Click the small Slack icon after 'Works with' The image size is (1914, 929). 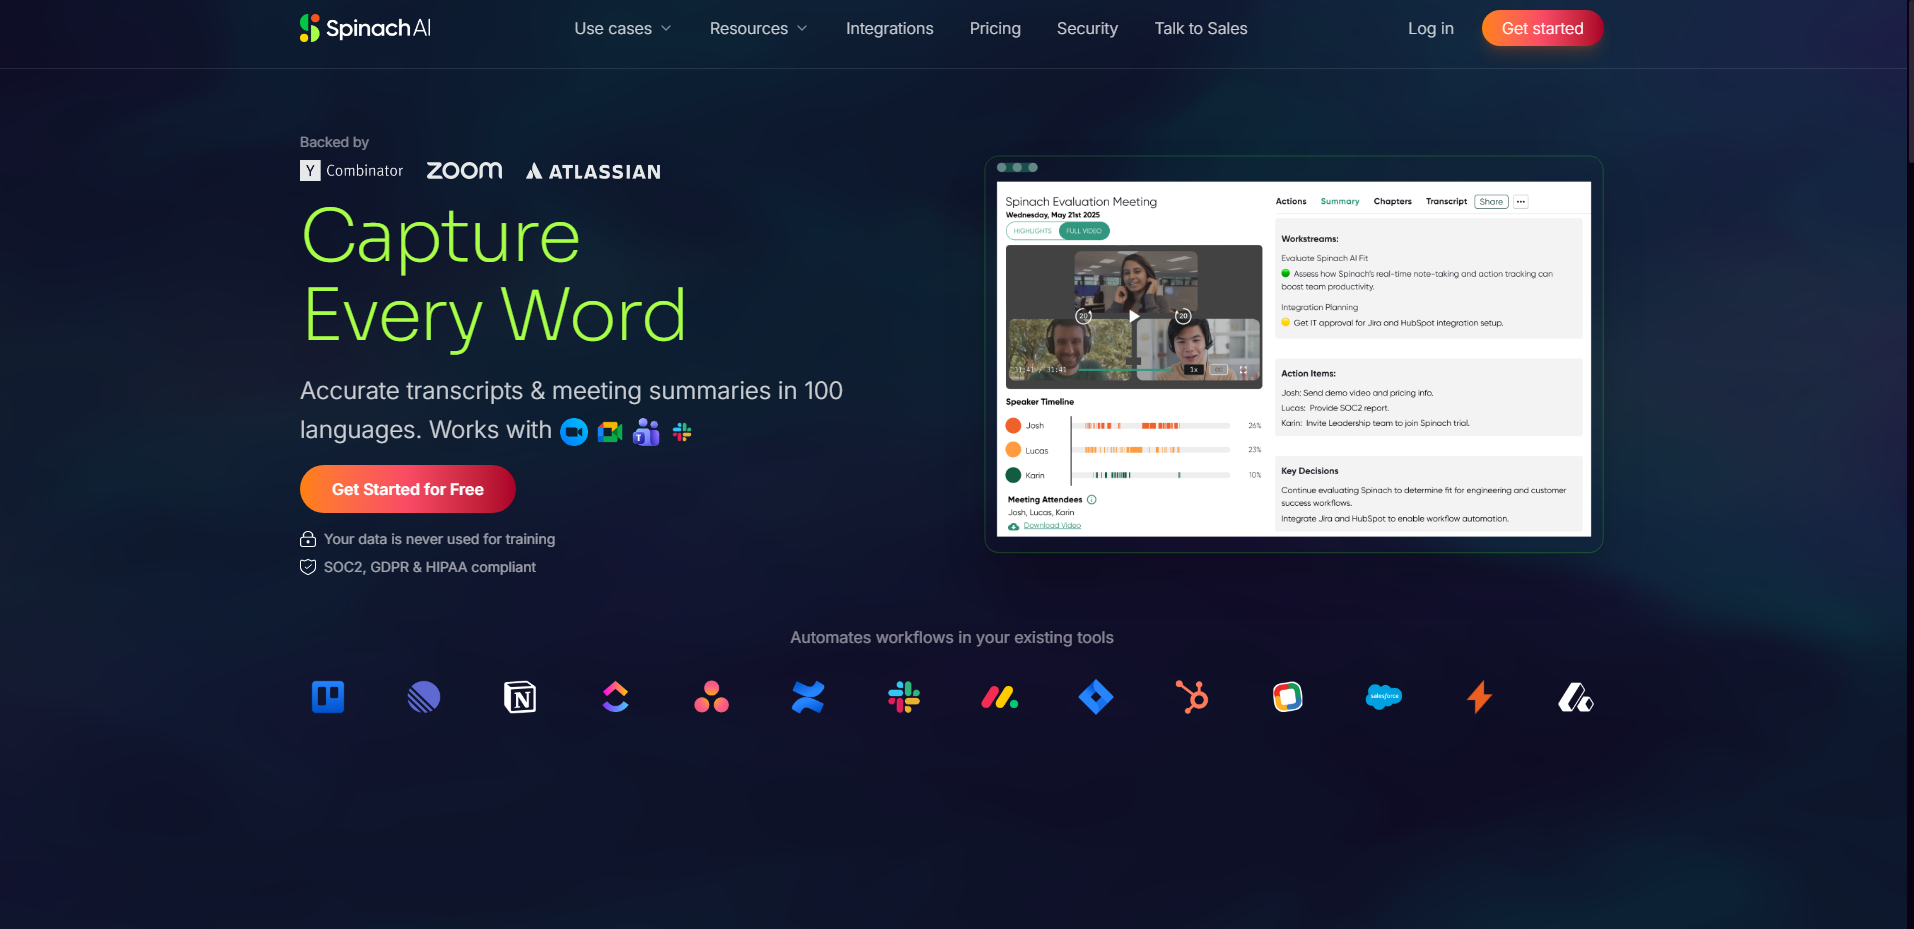(682, 432)
